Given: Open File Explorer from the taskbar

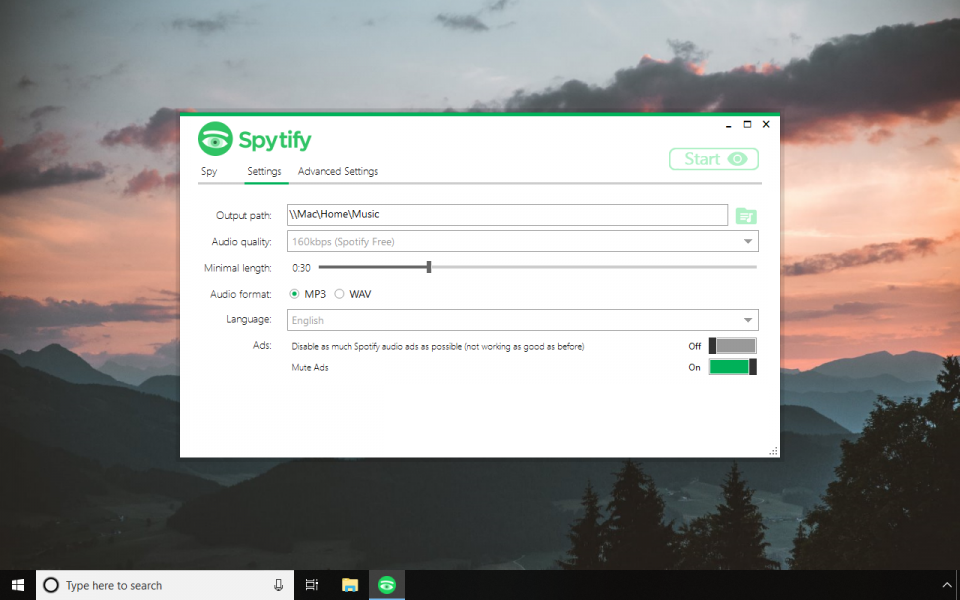Looking at the screenshot, I should click(350, 585).
